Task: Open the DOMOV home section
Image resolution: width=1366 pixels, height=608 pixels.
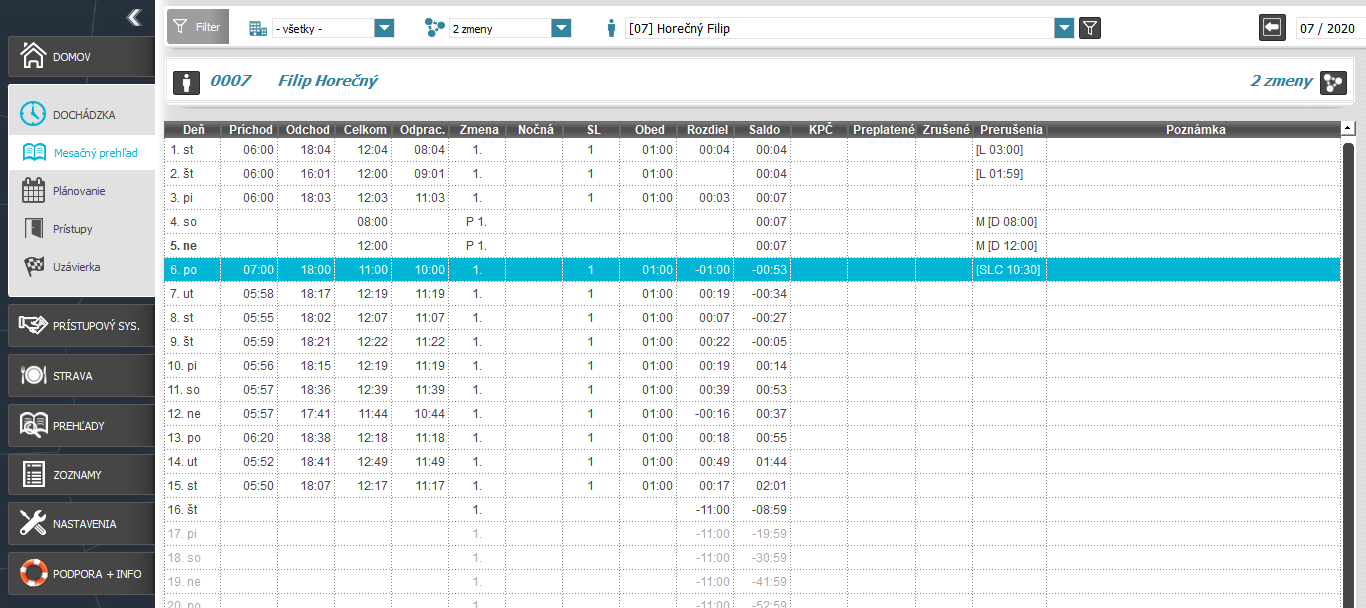Action: pyautogui.click(x=83, y=57)
